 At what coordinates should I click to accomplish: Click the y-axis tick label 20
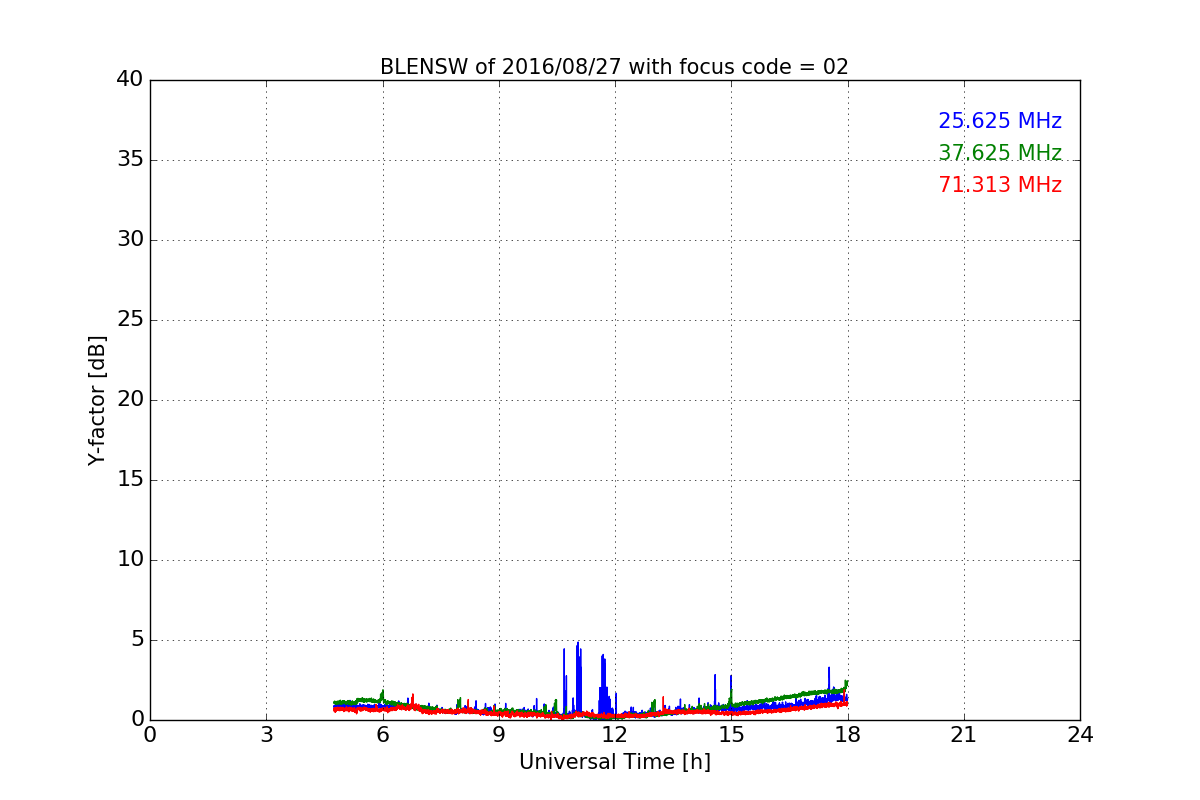[x=130, y=399]
